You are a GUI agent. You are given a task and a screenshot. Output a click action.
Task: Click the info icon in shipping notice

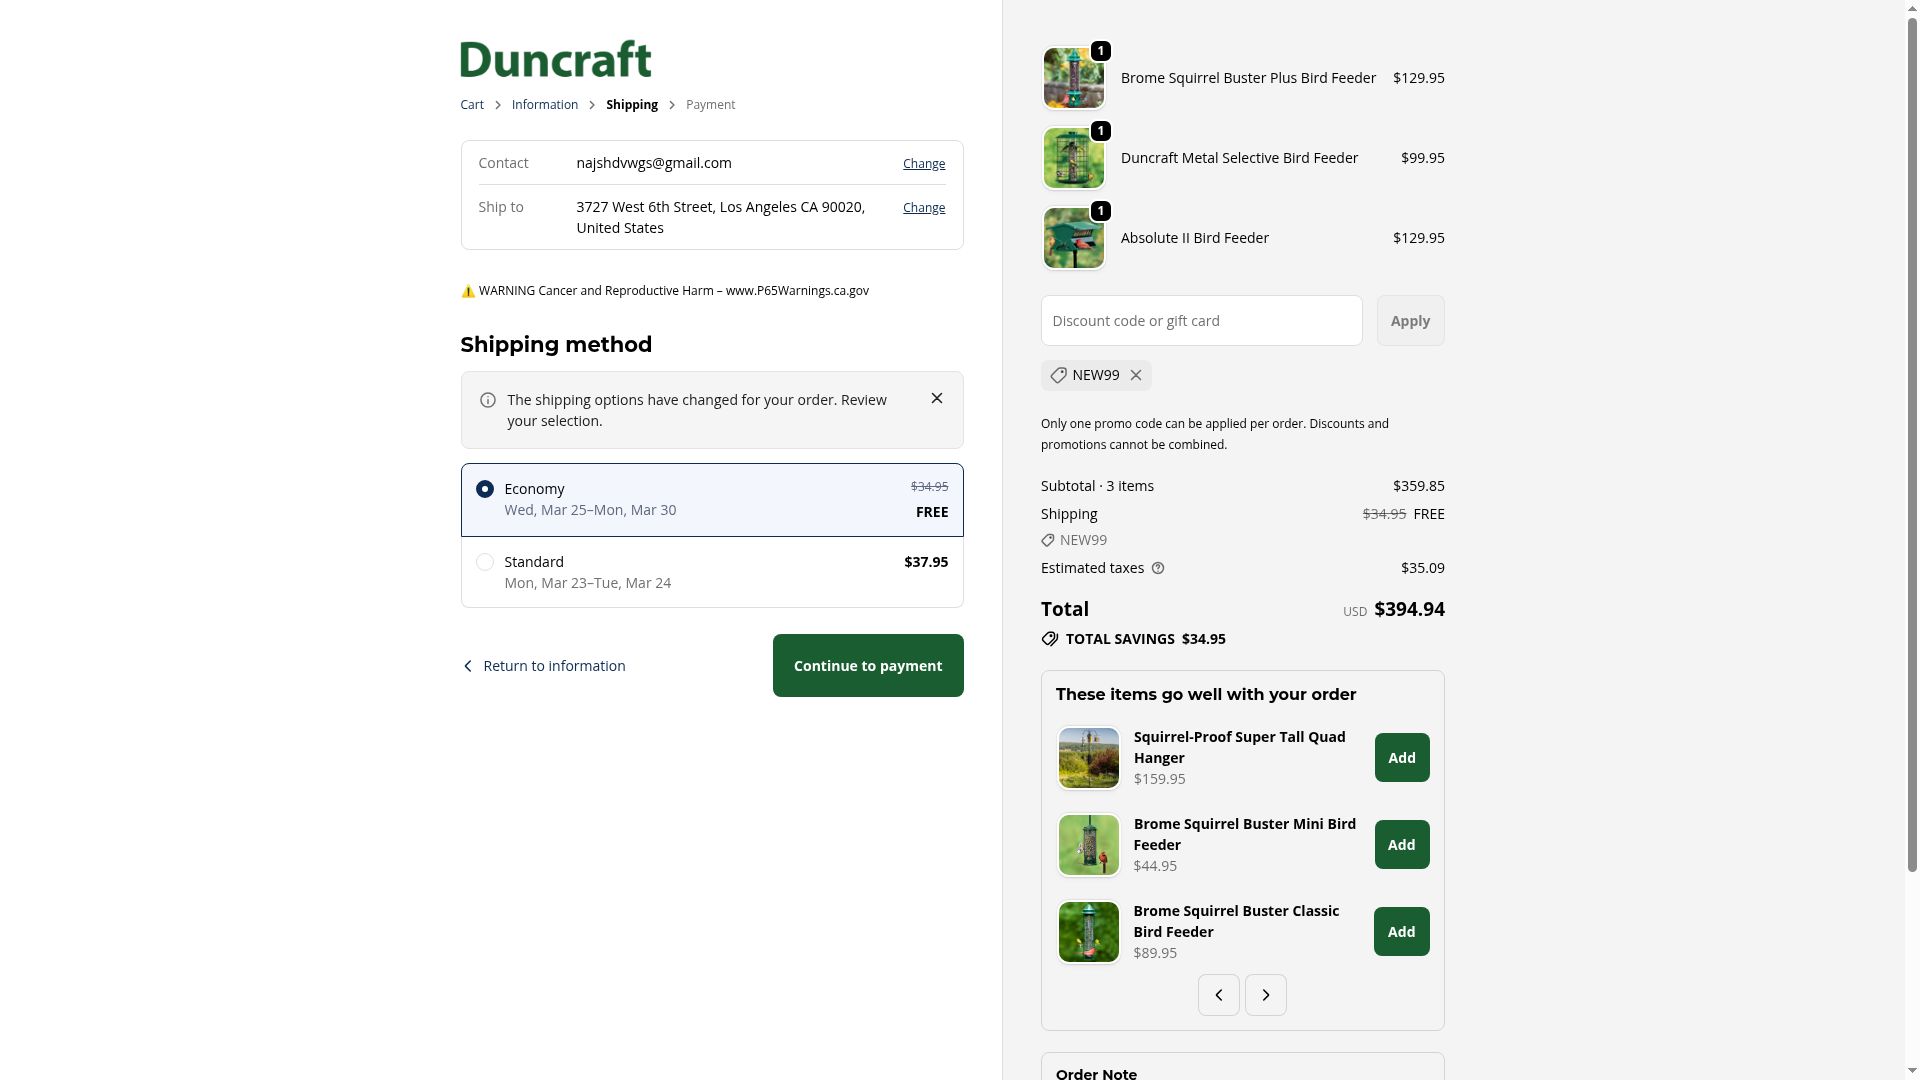pos(488,400)
